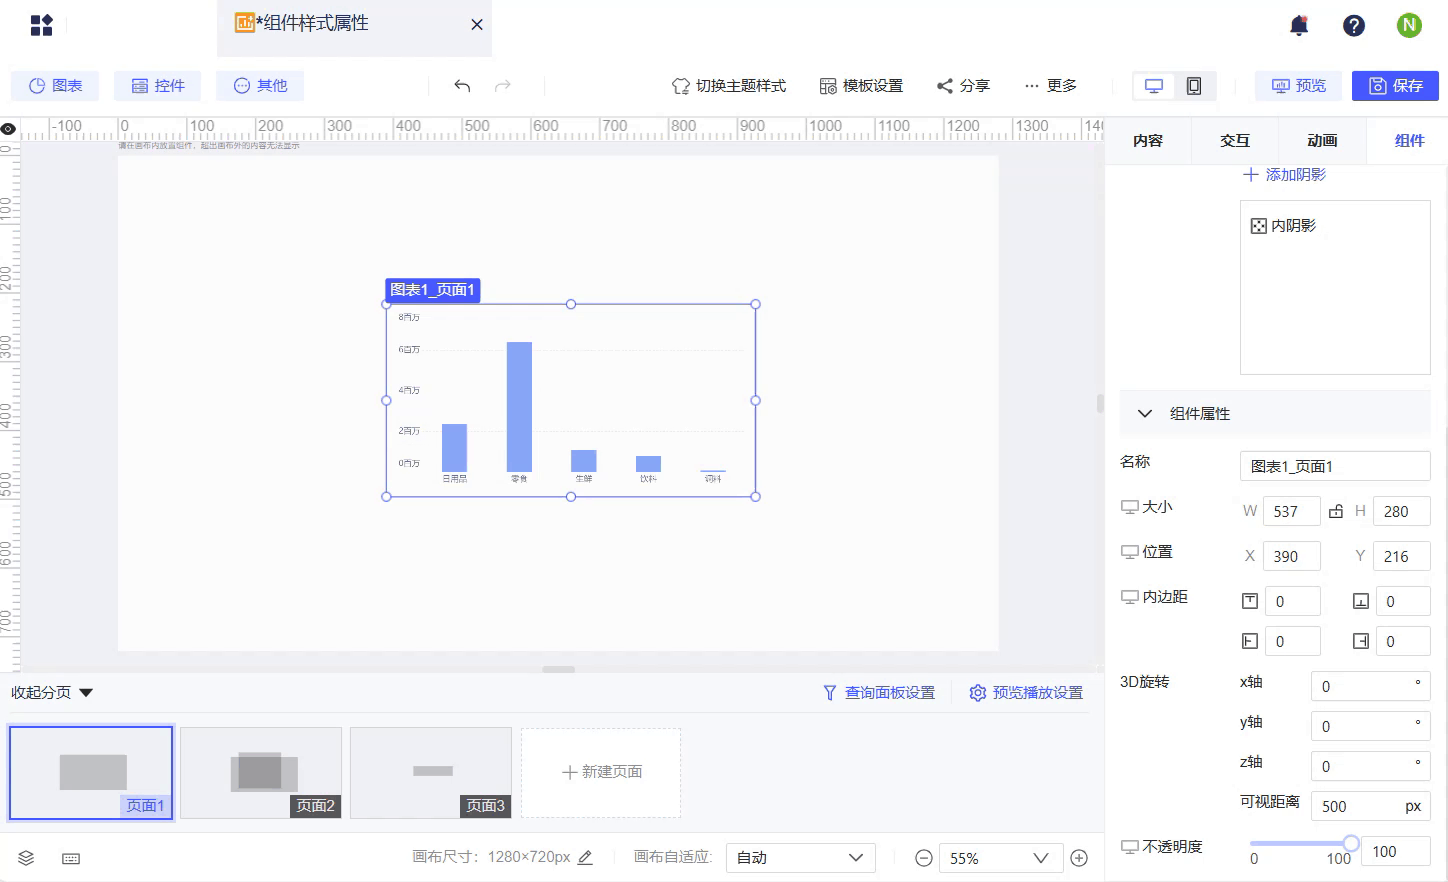Image resolution: width=1448 pixels, height=882 pixels.
Task: Click the pencil icon next to canvas size
Action: (585, 857)
